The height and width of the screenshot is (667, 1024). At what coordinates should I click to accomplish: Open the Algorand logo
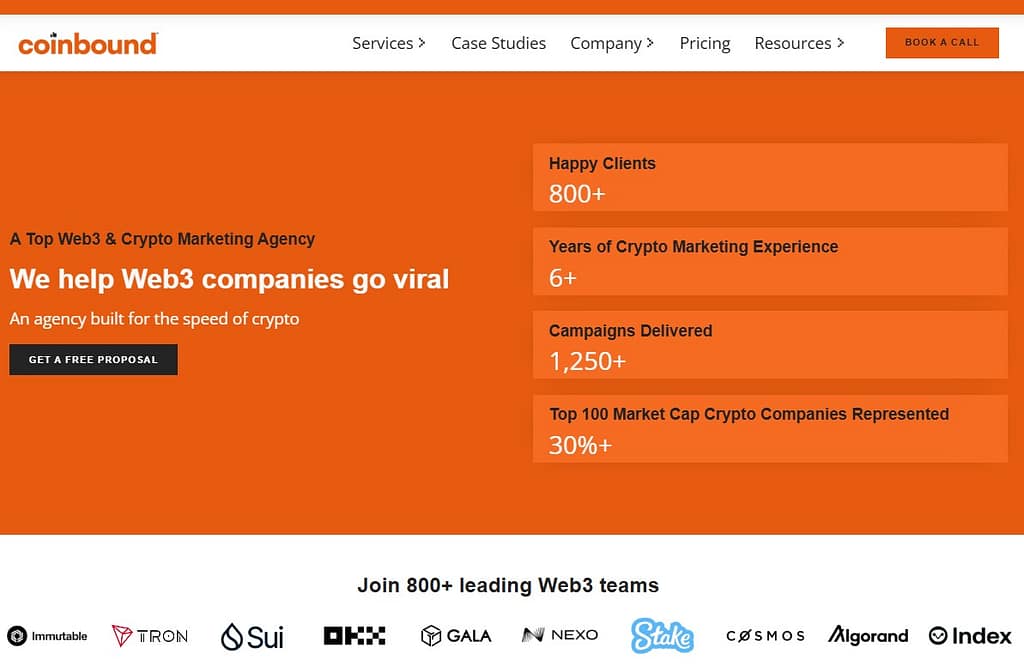pyautogui.click(x=868, y=635)
